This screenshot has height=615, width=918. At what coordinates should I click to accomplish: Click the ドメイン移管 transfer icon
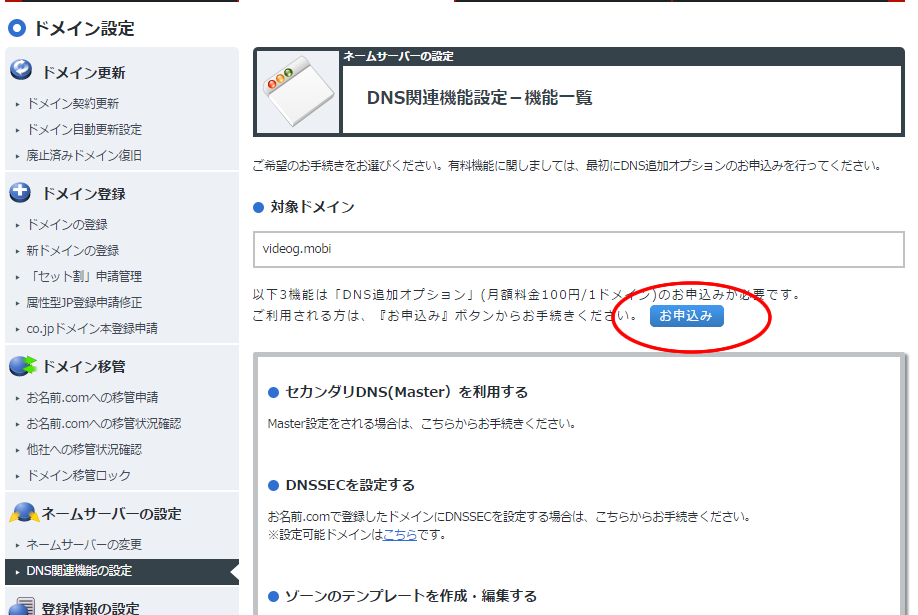pos(22,366)
